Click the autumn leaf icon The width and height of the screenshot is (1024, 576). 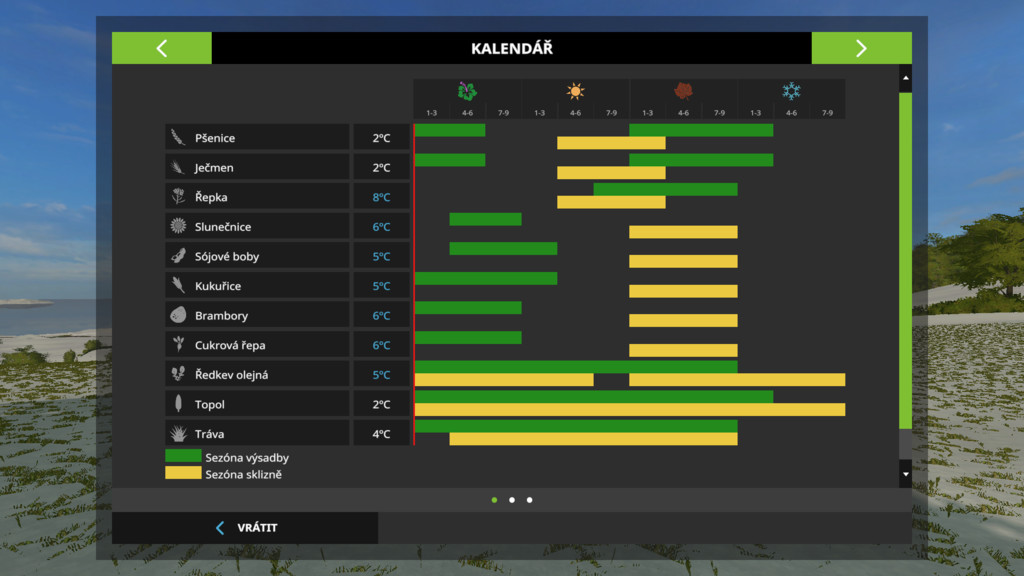click(x=683, y=91)
